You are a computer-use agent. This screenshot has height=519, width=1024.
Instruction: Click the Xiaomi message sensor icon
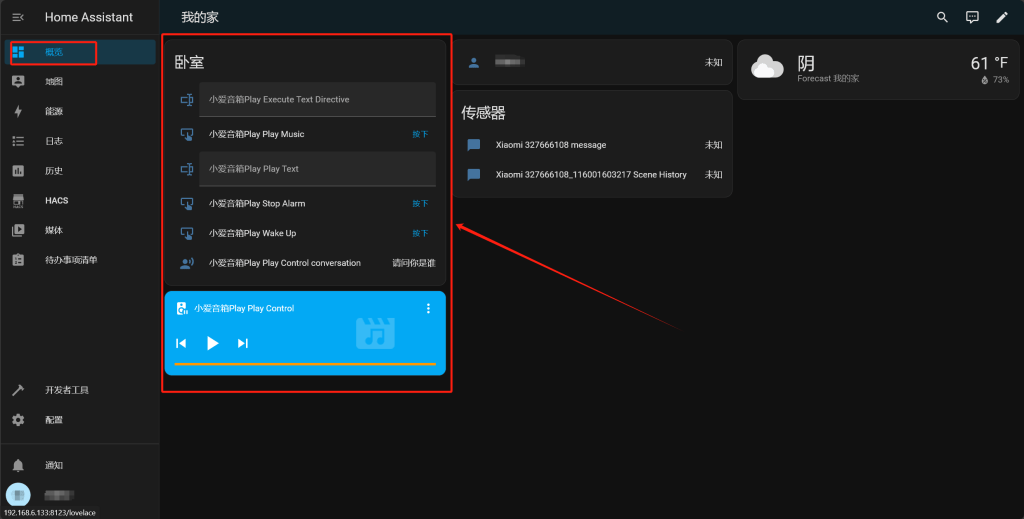[473, 145]
